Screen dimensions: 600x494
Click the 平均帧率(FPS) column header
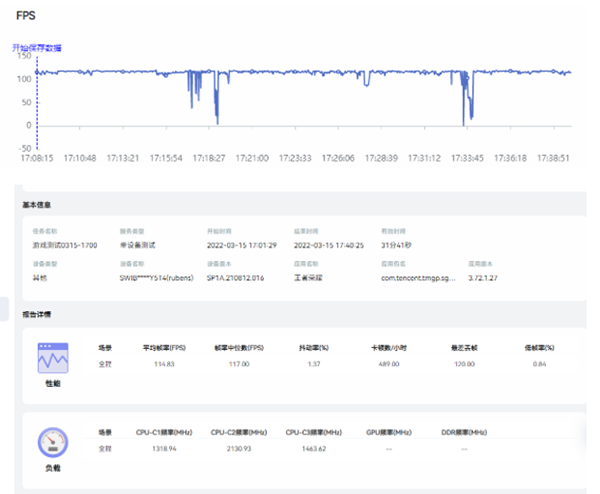(165, 347)
